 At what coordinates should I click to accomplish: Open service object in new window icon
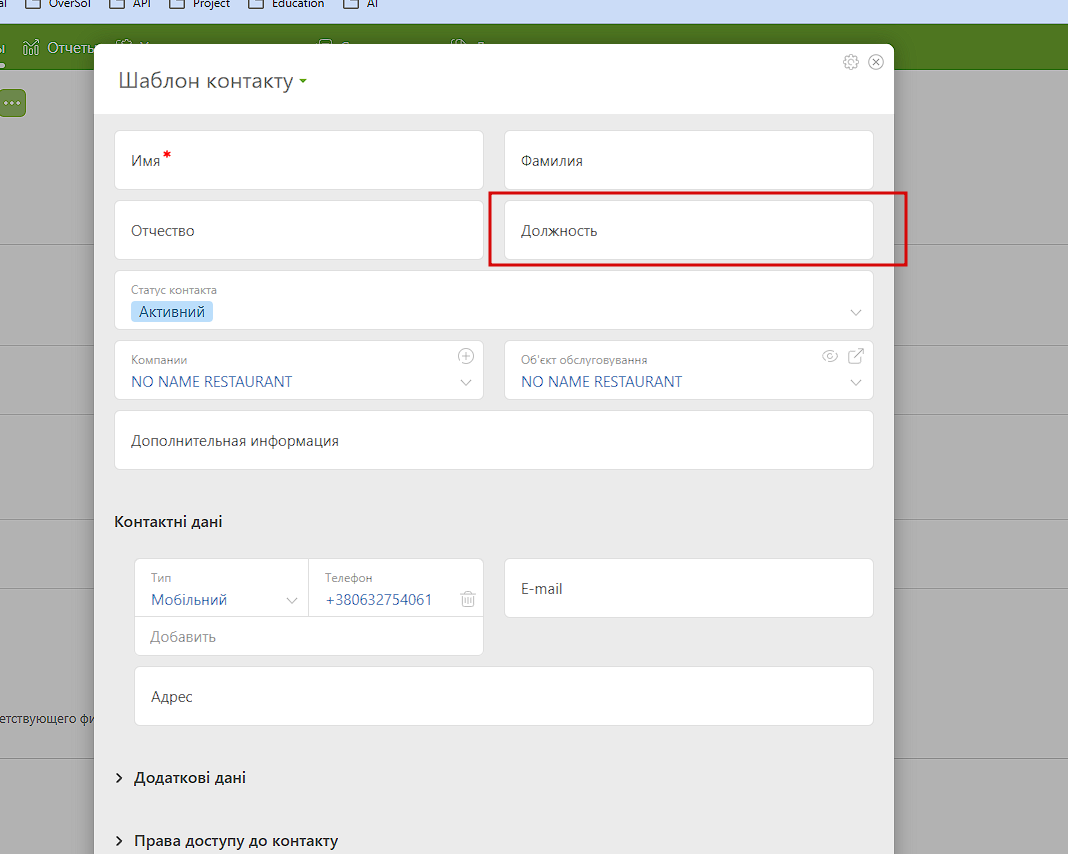(x=856, y=356)
